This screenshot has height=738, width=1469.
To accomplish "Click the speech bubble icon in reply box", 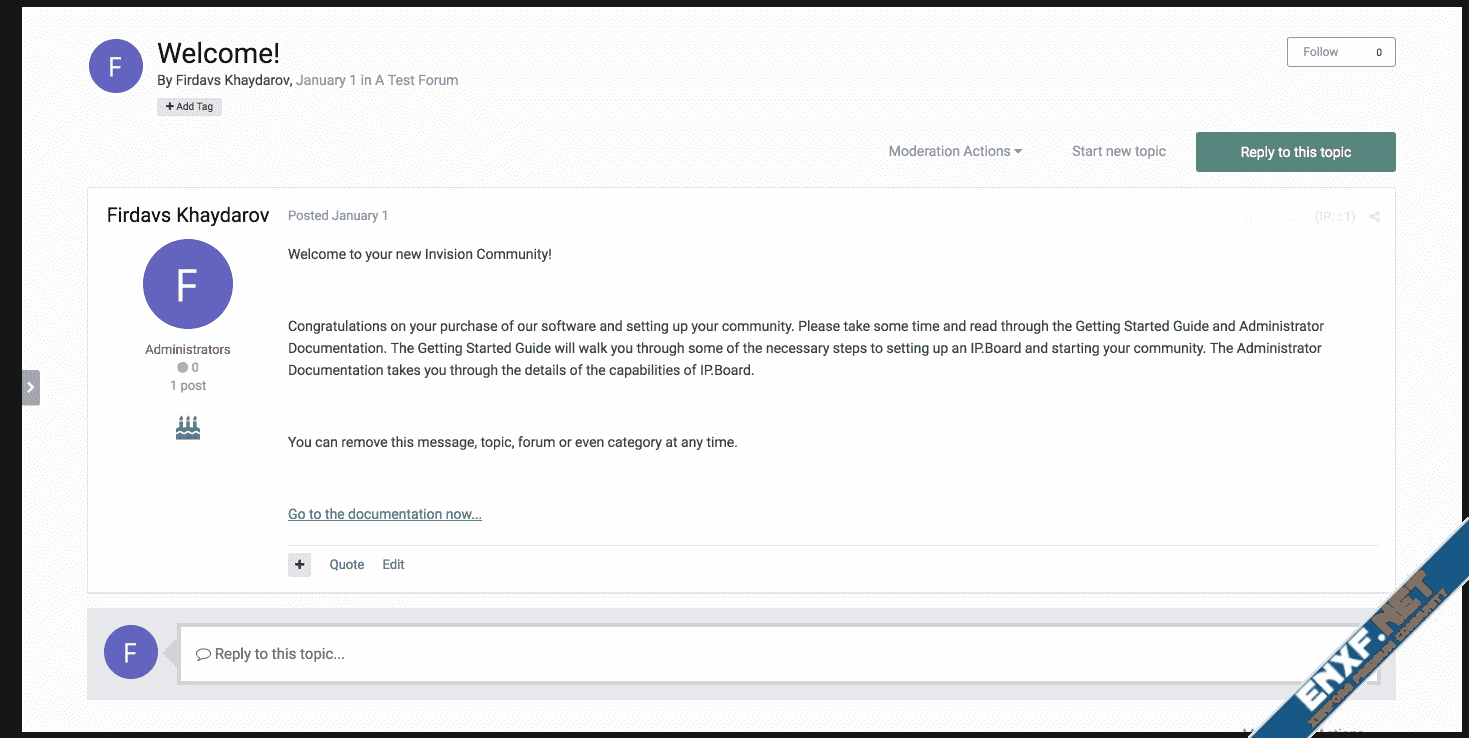I will click(203, 655).
